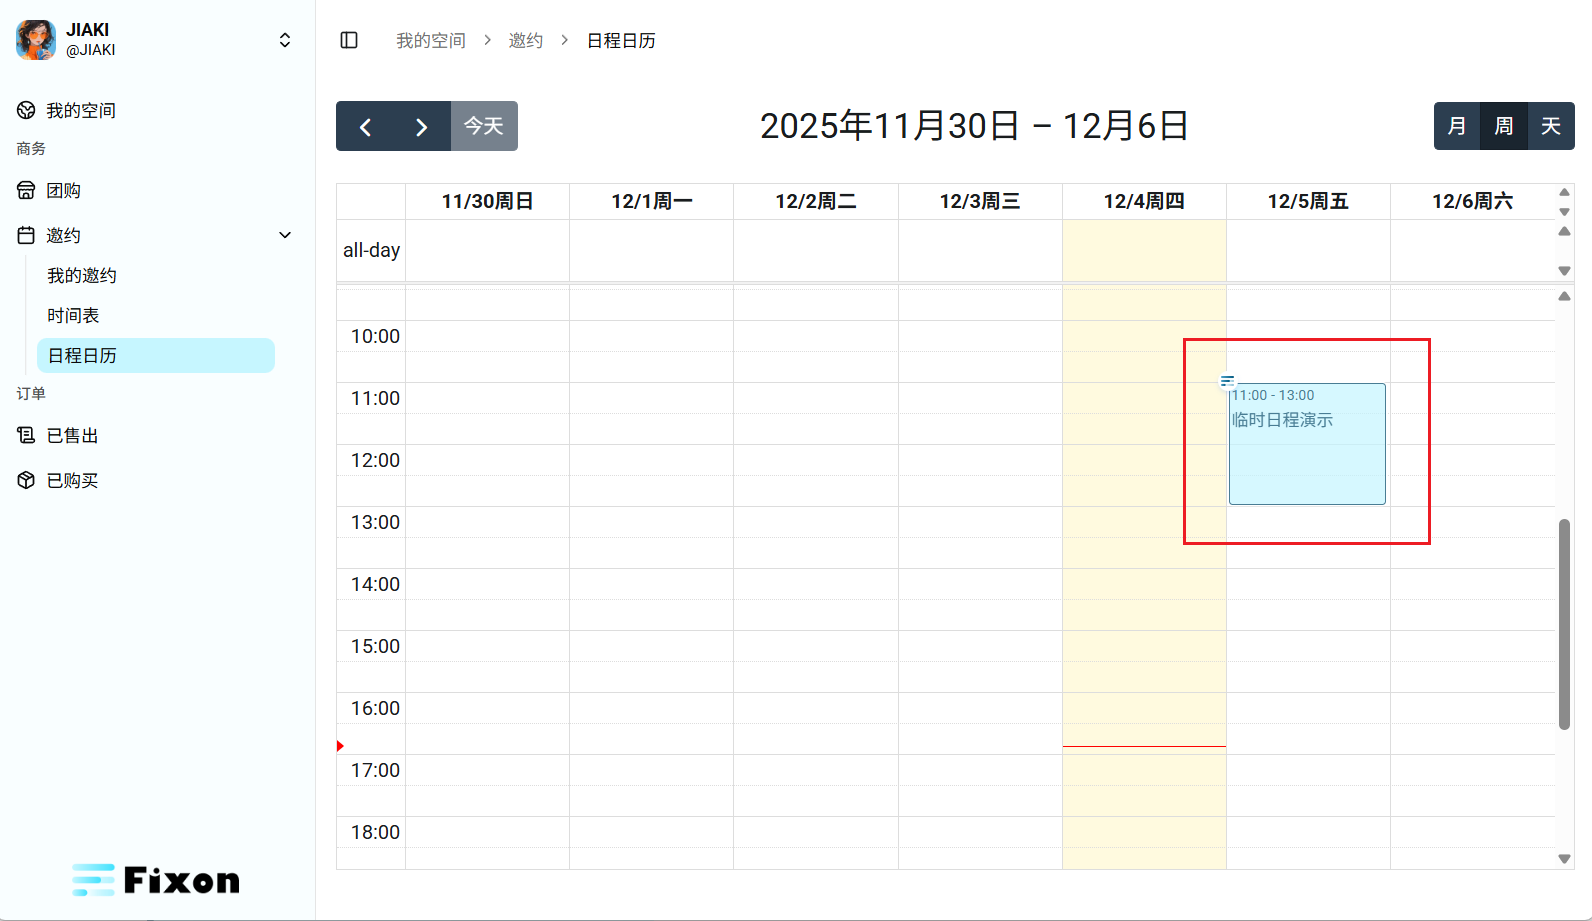Click the calendar vertical scrollbar thumb

click(x=1564, y=624)
